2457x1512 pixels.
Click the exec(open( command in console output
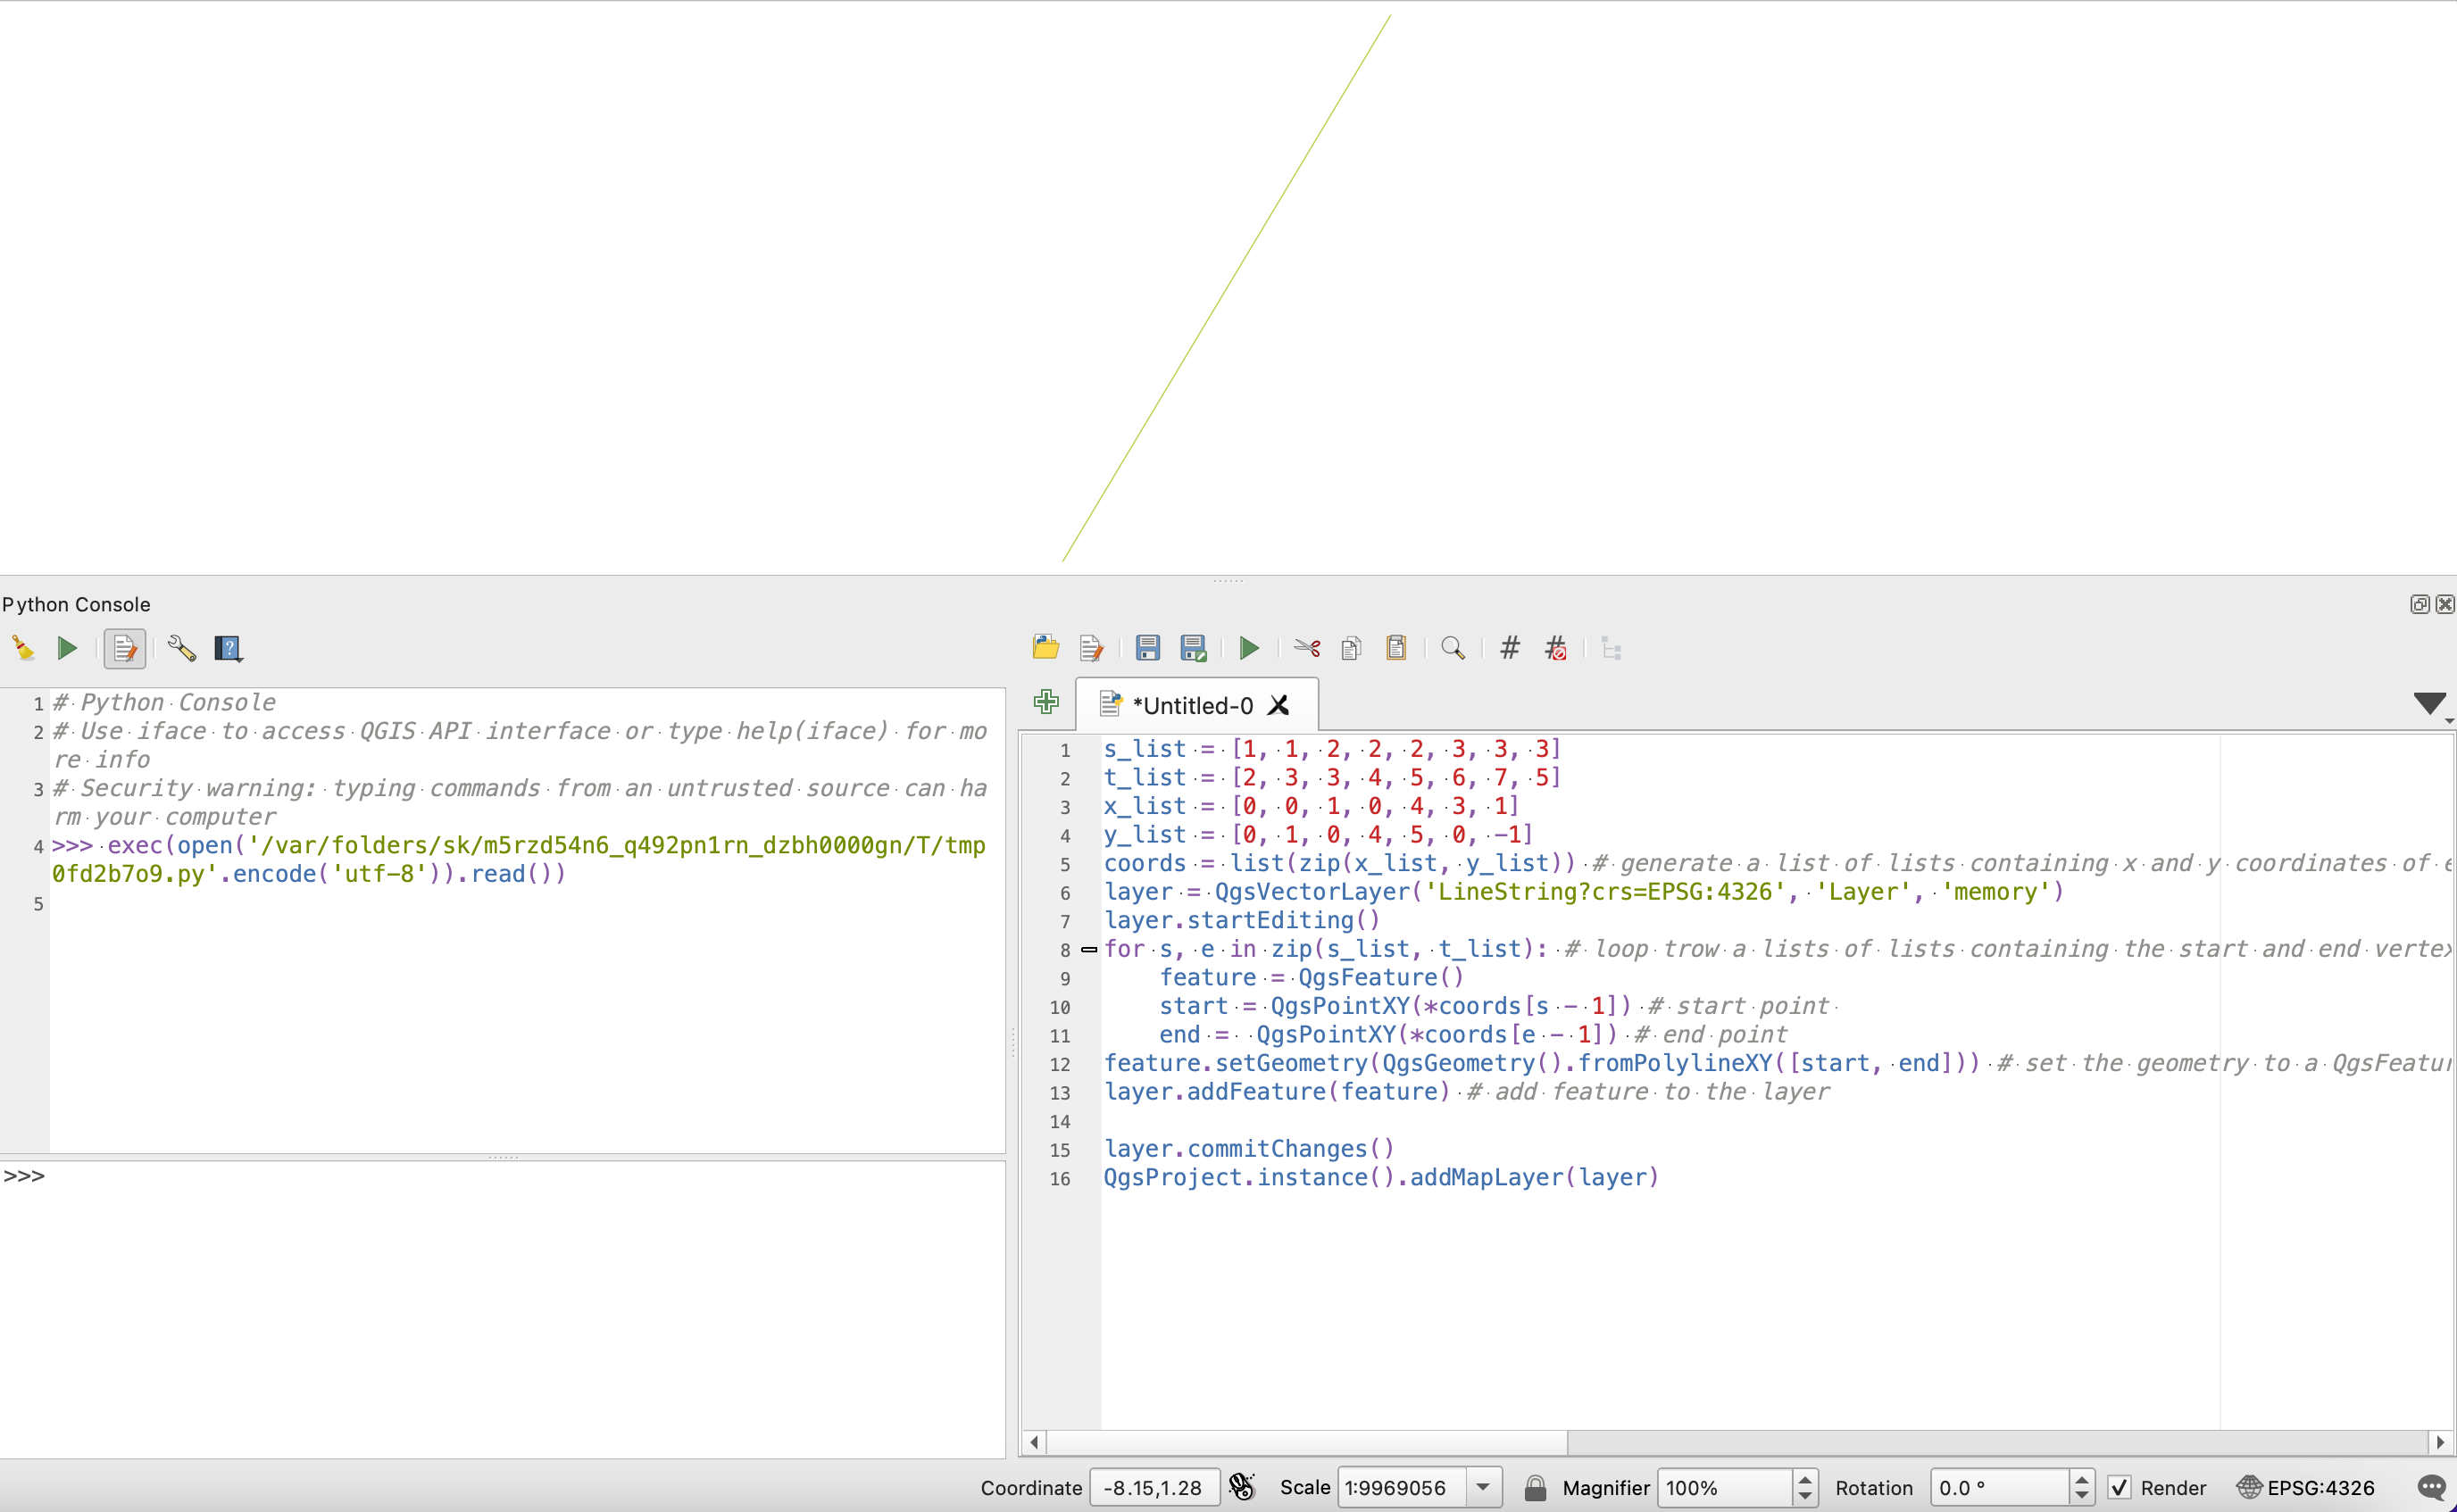click(x=519, y=860)
